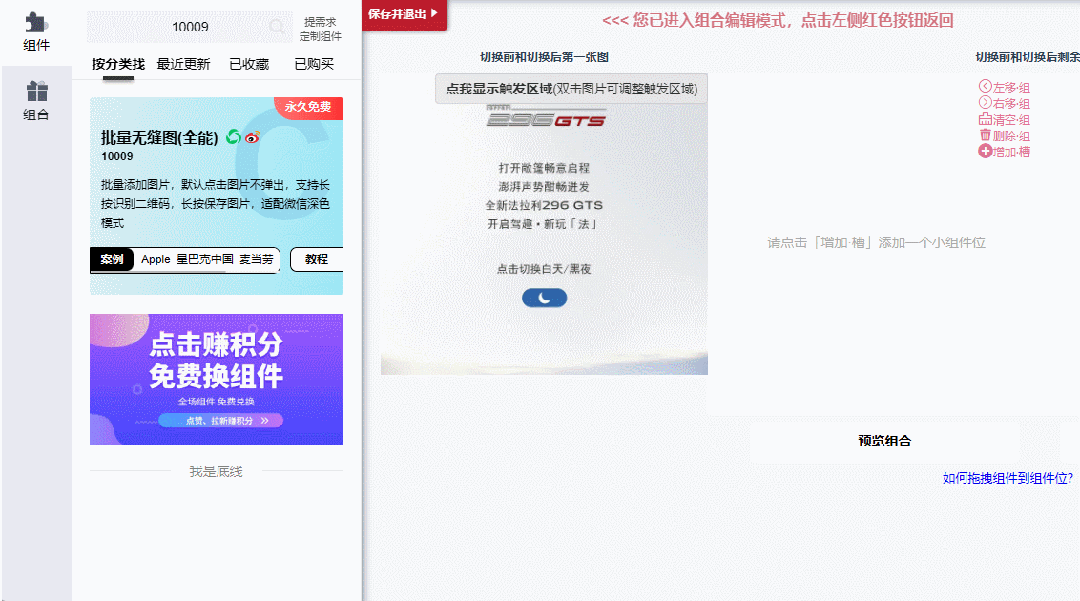Click 保存并退出 red button
This screenshot has height=601, width=1080.
pyautogui.click(x=404, y=14)
